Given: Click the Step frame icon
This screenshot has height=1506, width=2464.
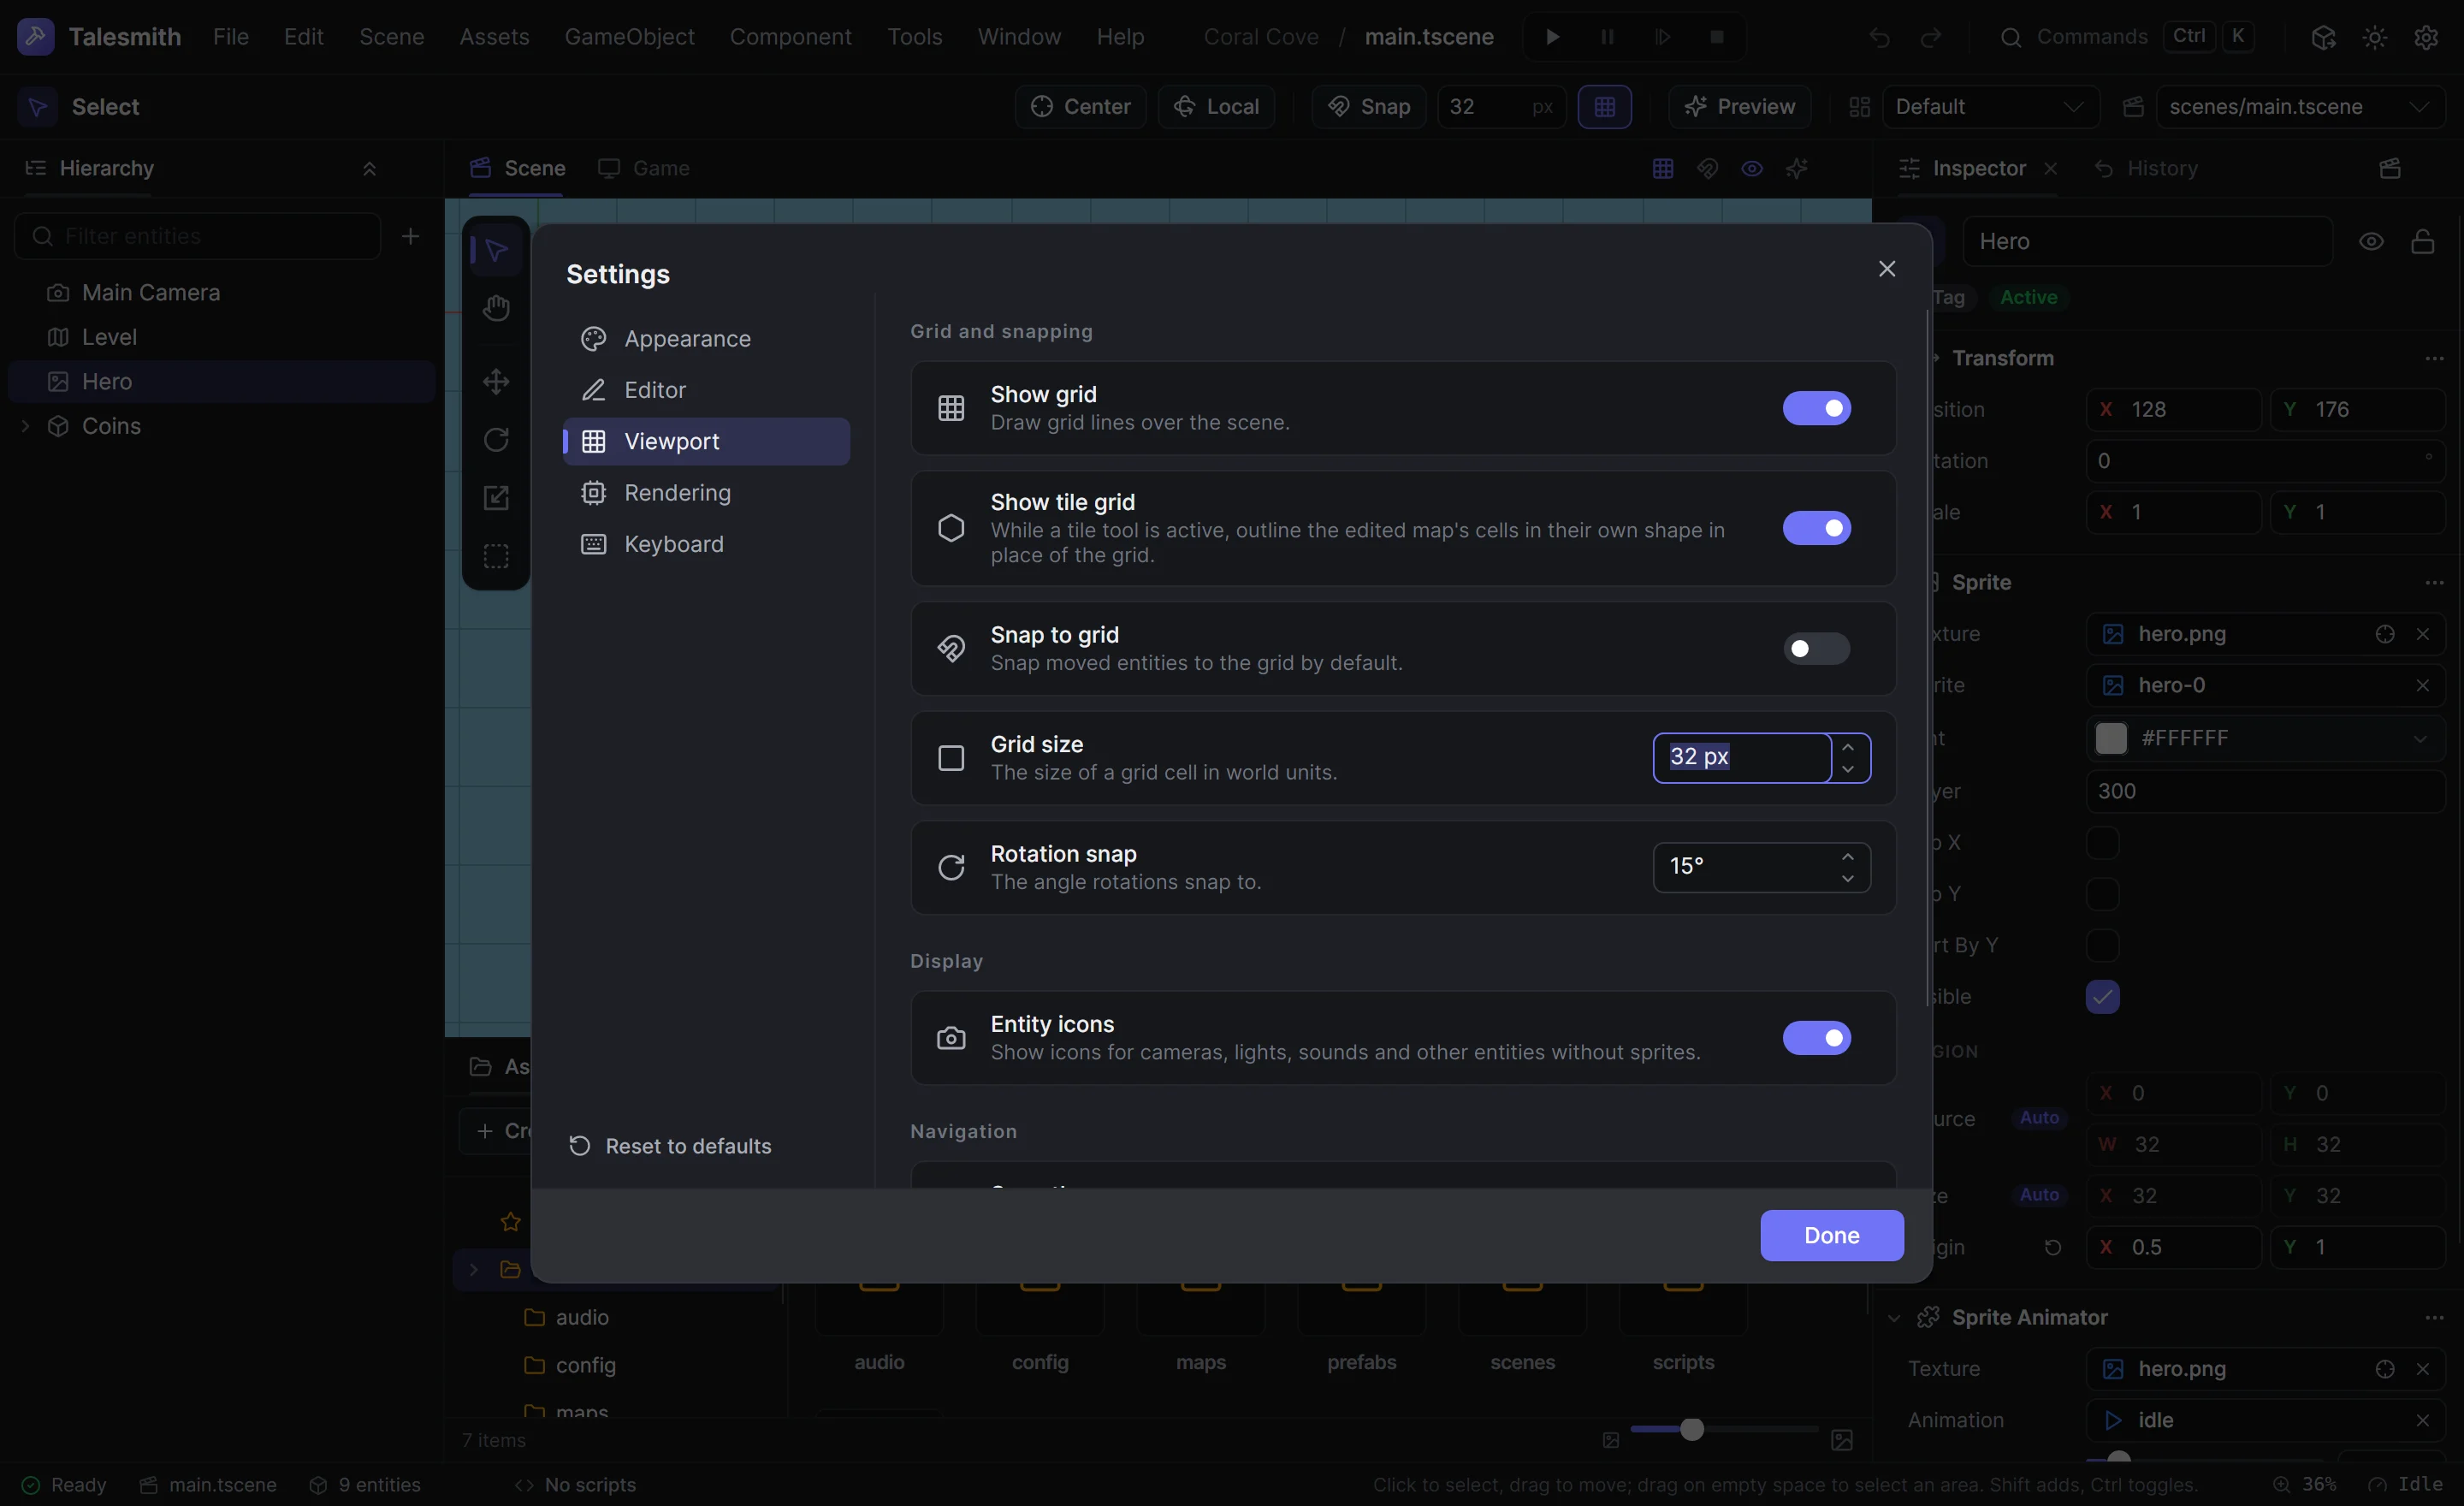Looking at the screenshot, I should tap(1662, 37).
